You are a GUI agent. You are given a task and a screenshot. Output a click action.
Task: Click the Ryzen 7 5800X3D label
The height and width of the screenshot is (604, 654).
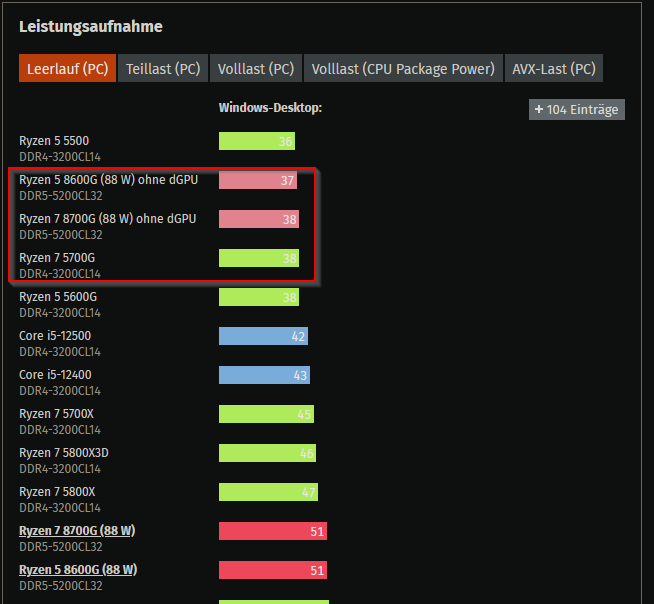coord(64,453)
